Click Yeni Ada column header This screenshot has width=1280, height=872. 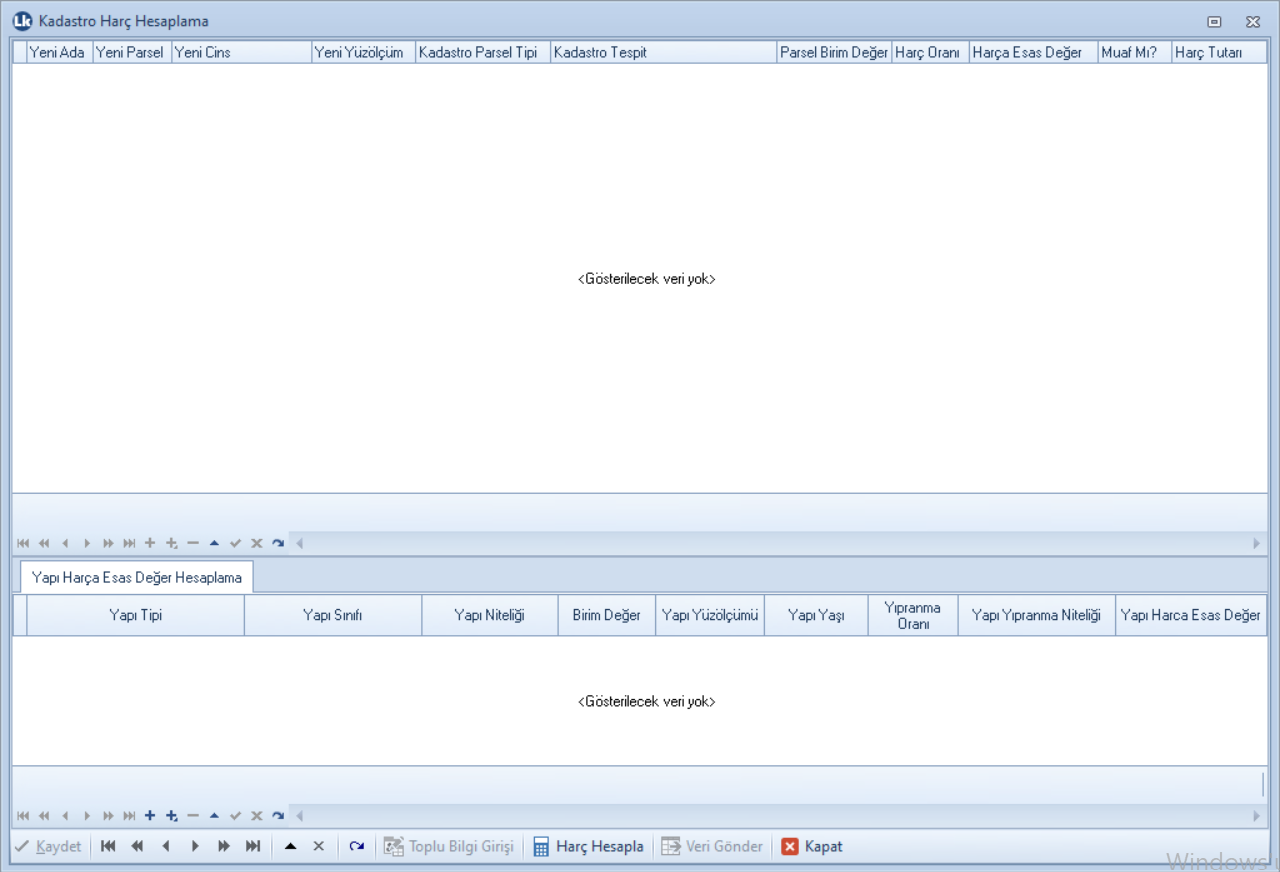[x=60, y=52]
